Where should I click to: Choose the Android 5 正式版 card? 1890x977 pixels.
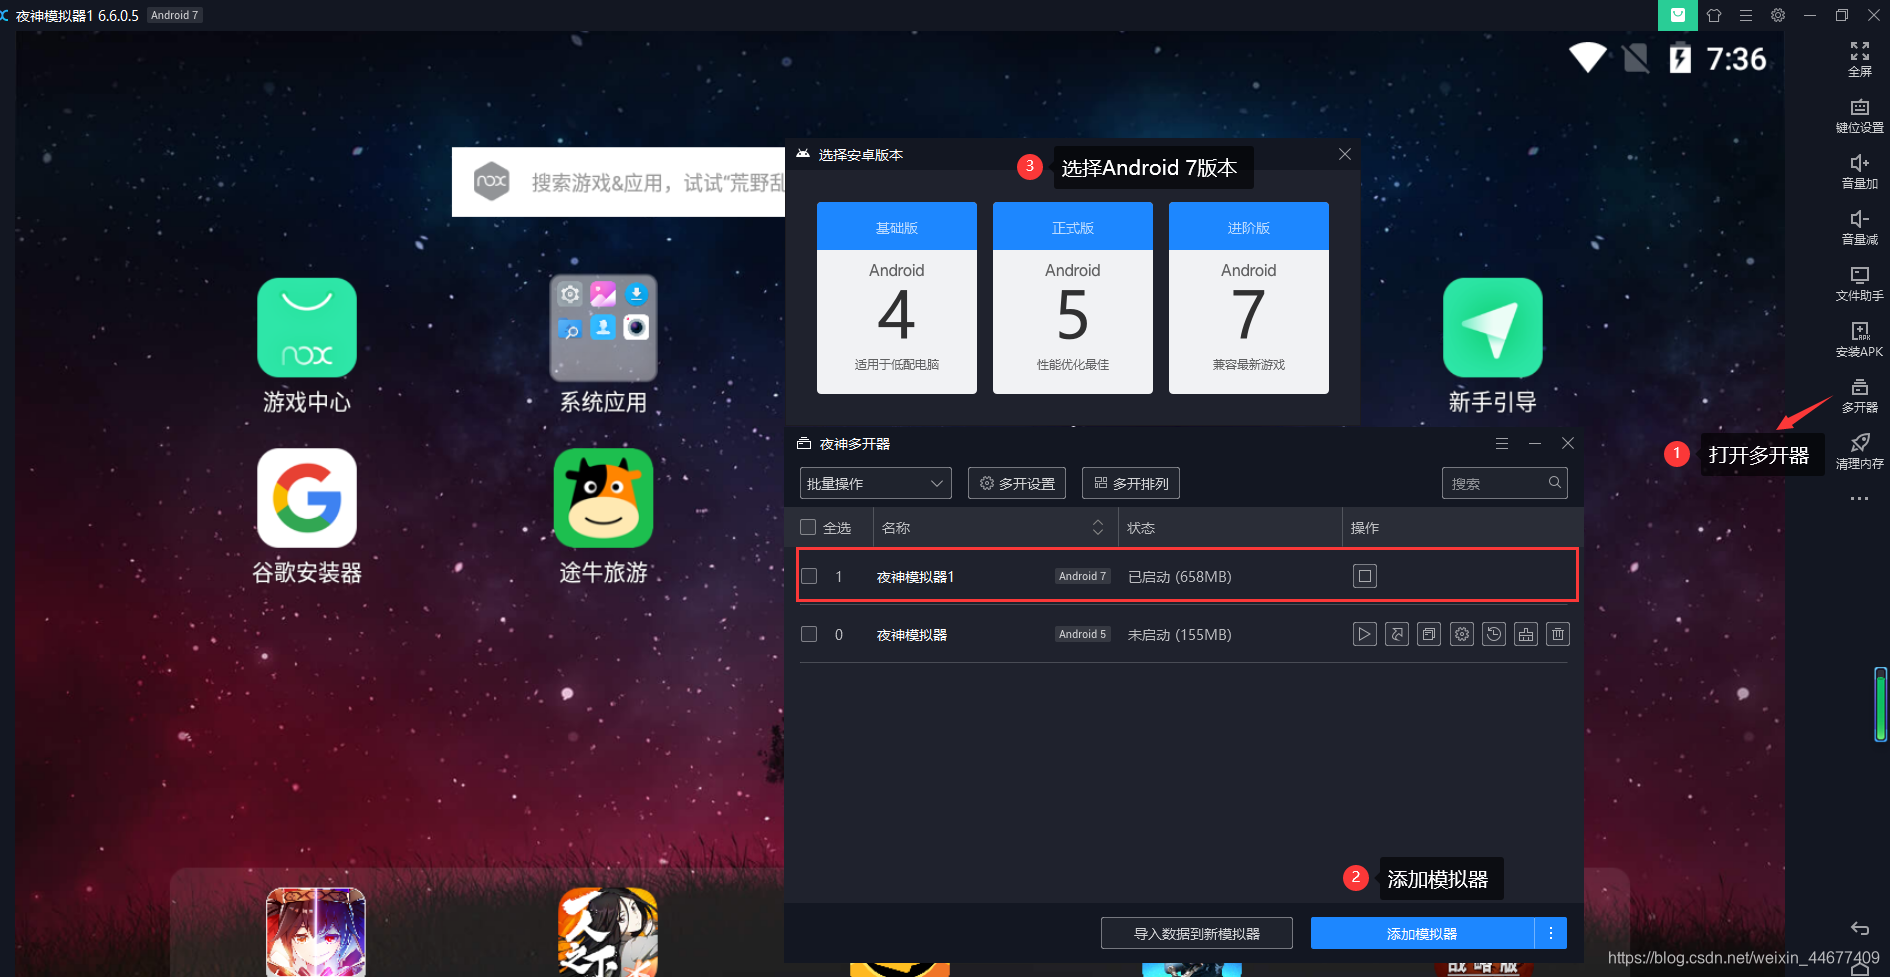[1073, 298]
